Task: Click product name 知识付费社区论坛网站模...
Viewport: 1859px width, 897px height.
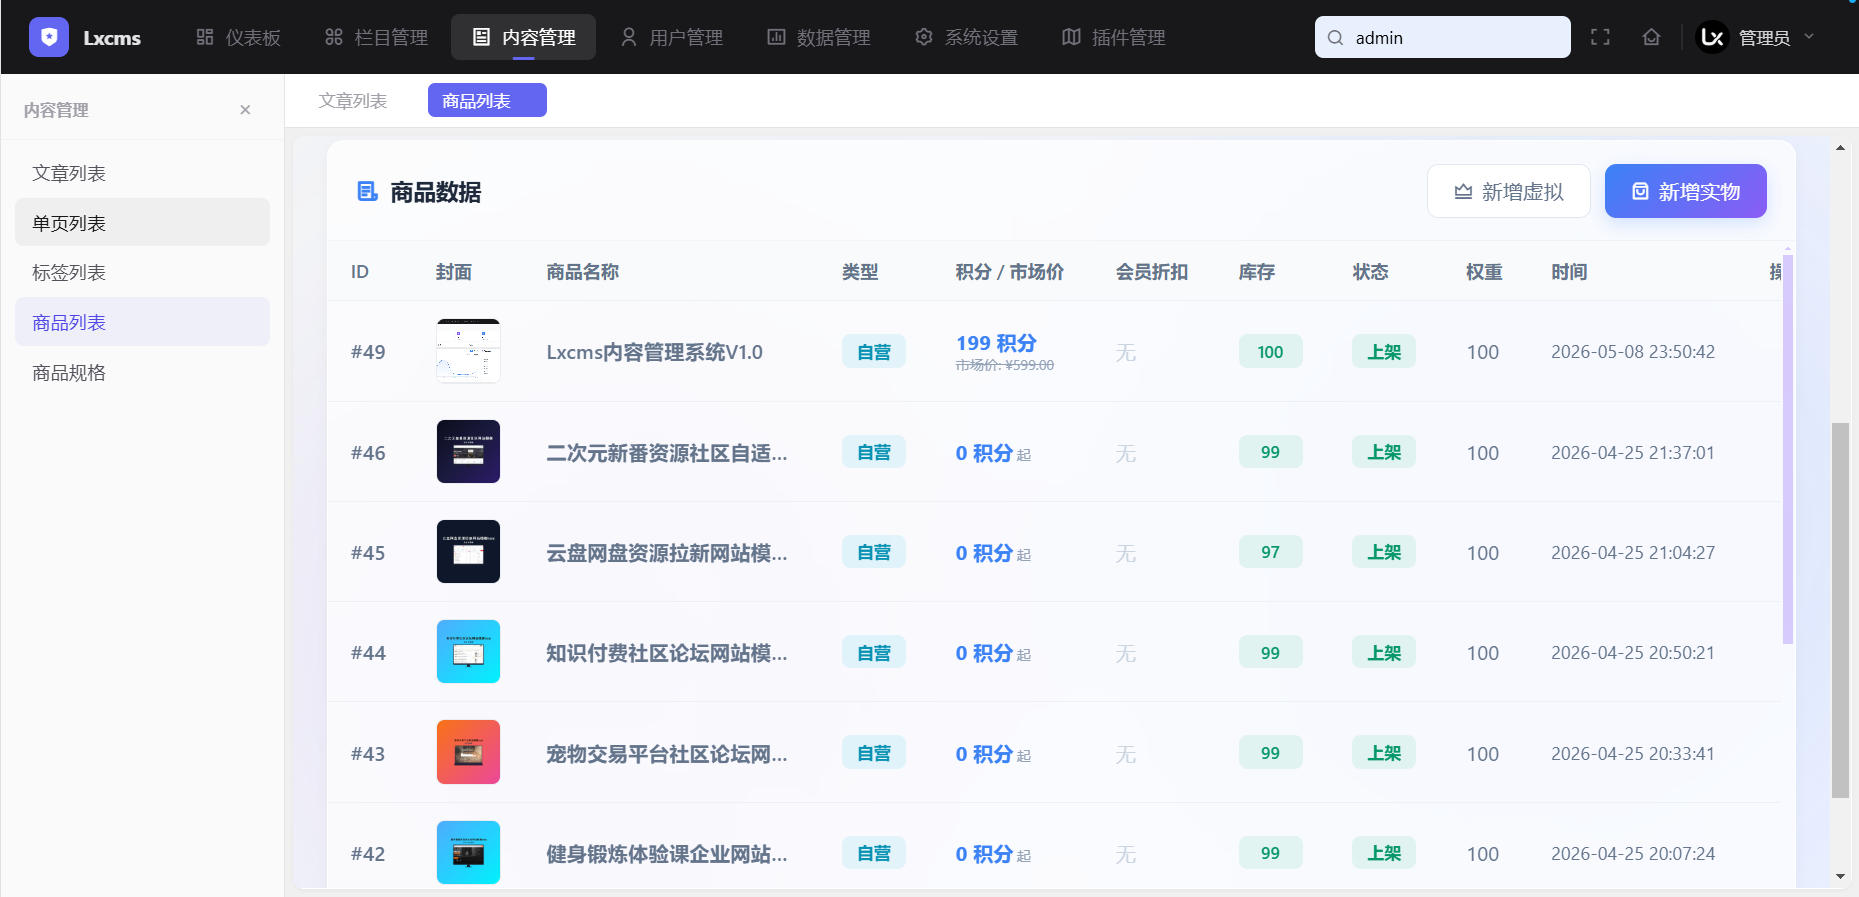Action: click(666, 653)
